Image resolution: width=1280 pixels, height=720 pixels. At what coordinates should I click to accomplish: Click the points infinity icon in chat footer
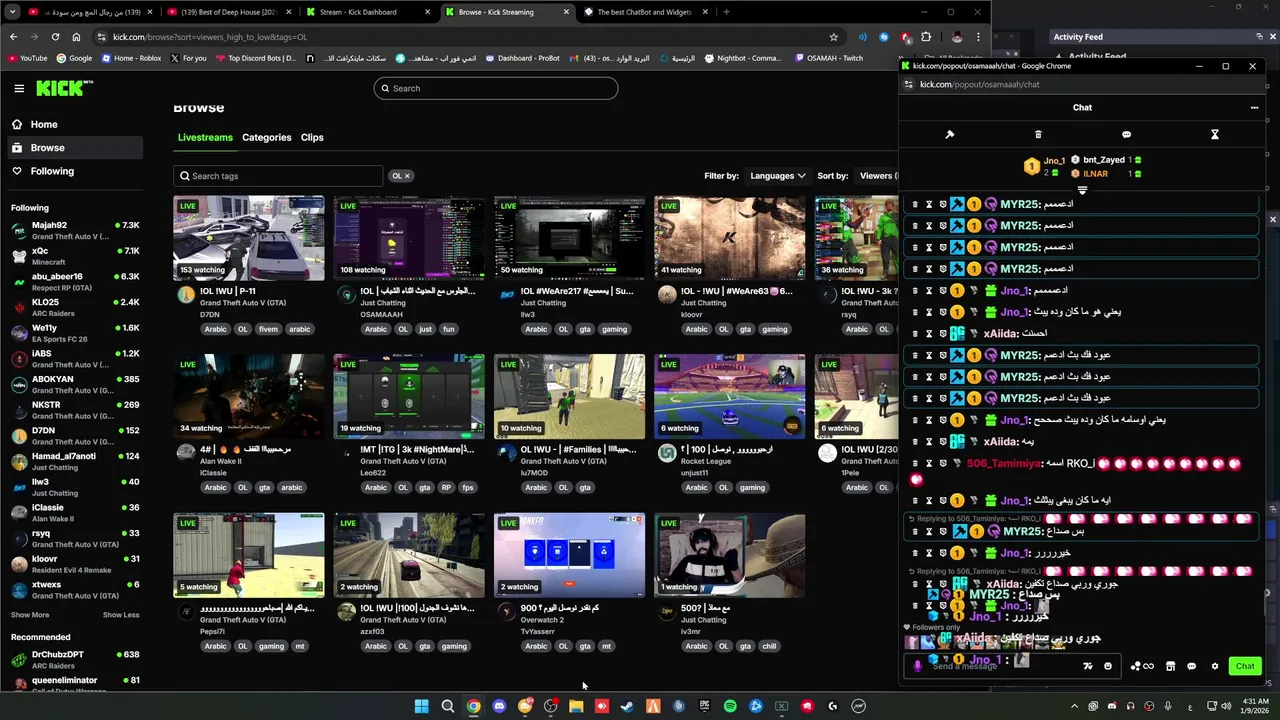pos(1142,666)
